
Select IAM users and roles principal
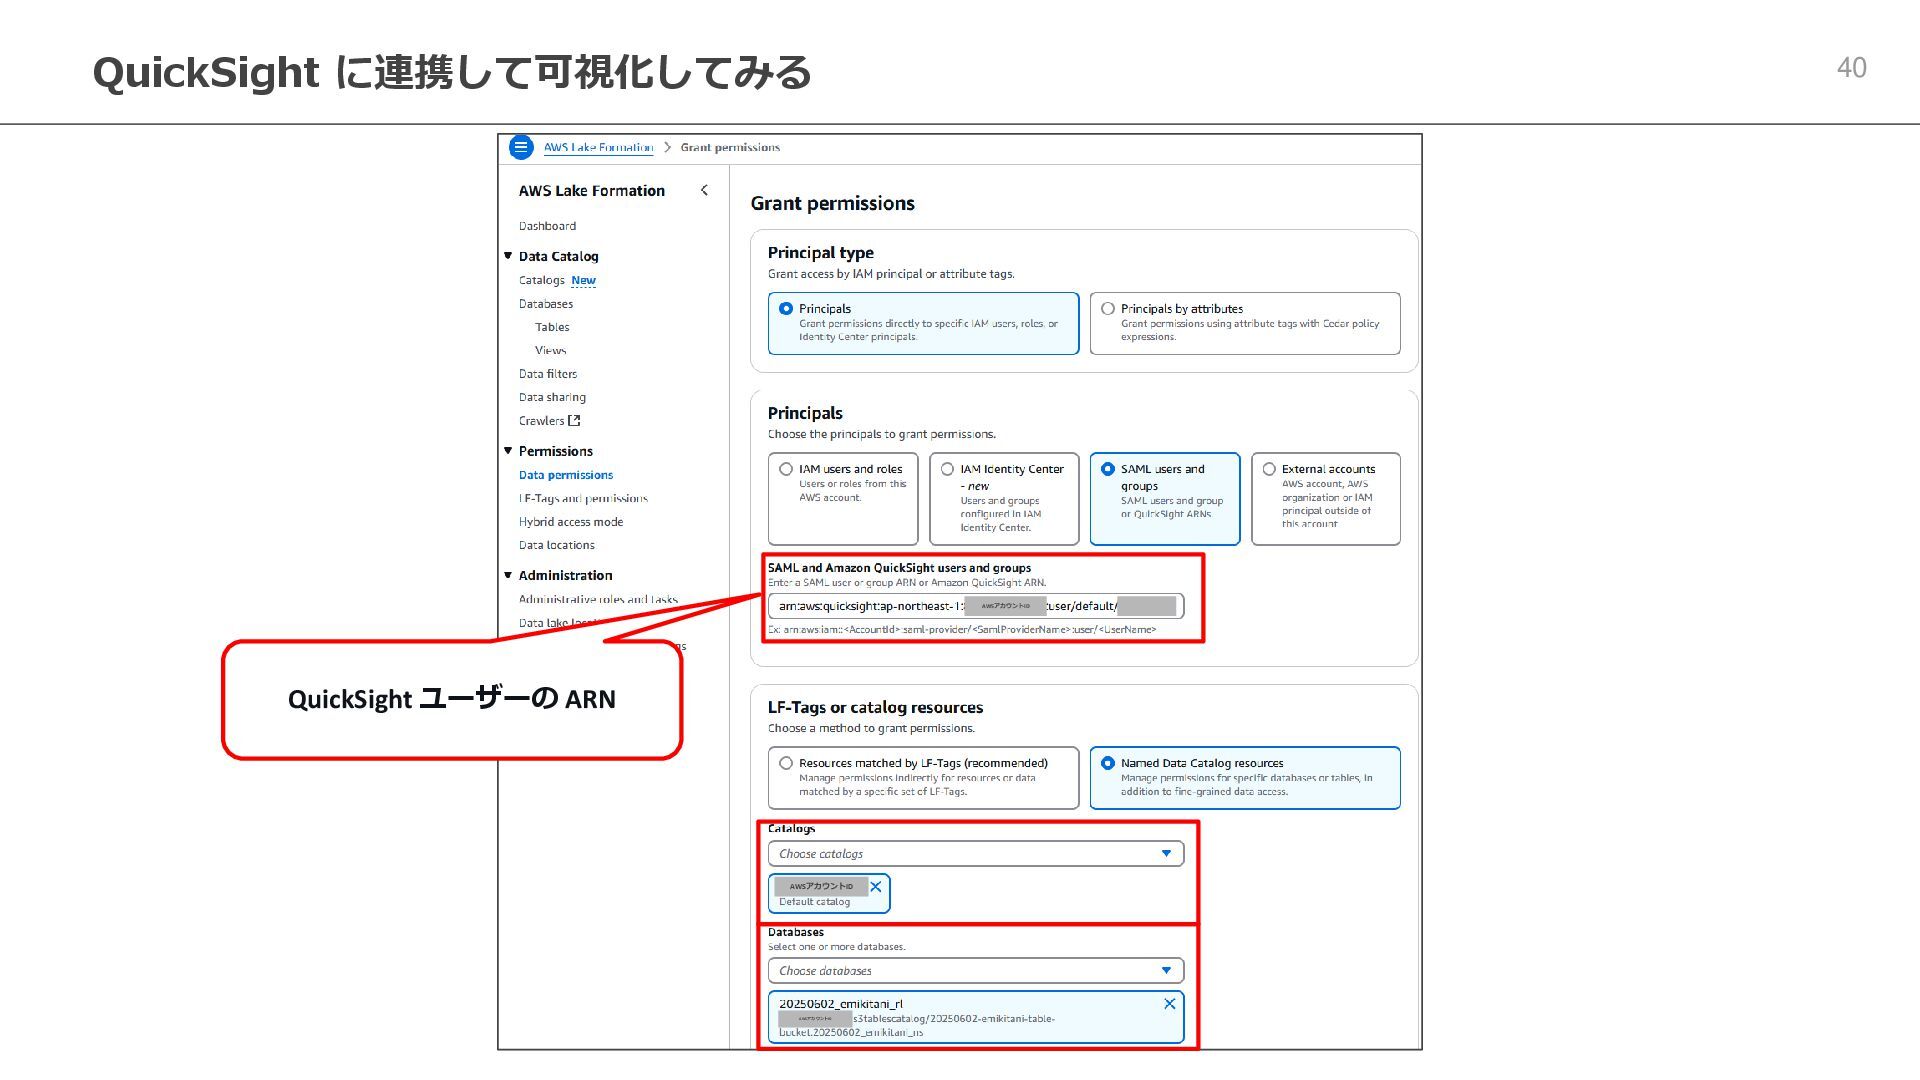pos(786,469)
